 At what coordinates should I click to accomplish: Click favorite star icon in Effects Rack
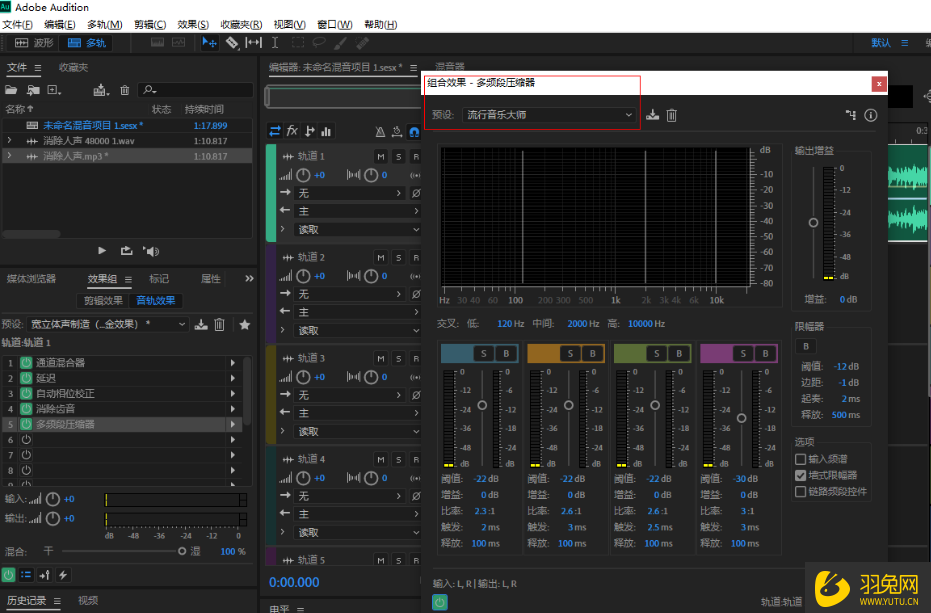pyautogui.click(x=245, y=324)
